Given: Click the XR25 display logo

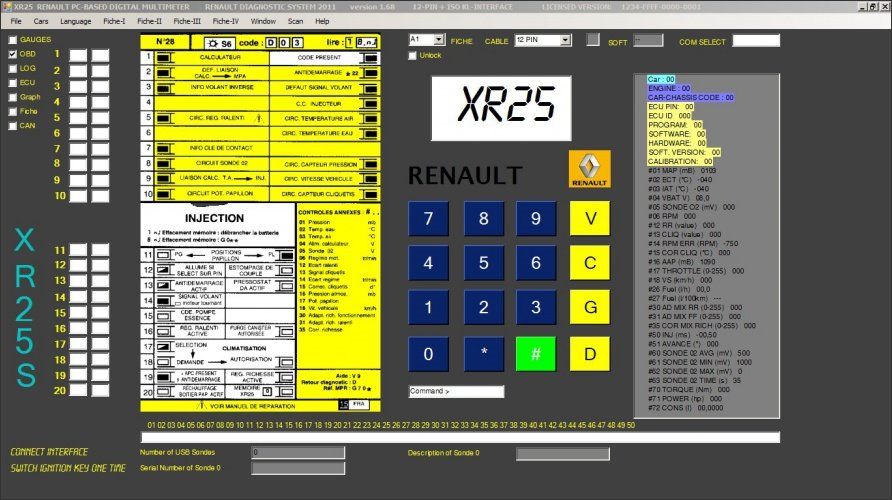Looking at the screenshot, I should 501,108.
